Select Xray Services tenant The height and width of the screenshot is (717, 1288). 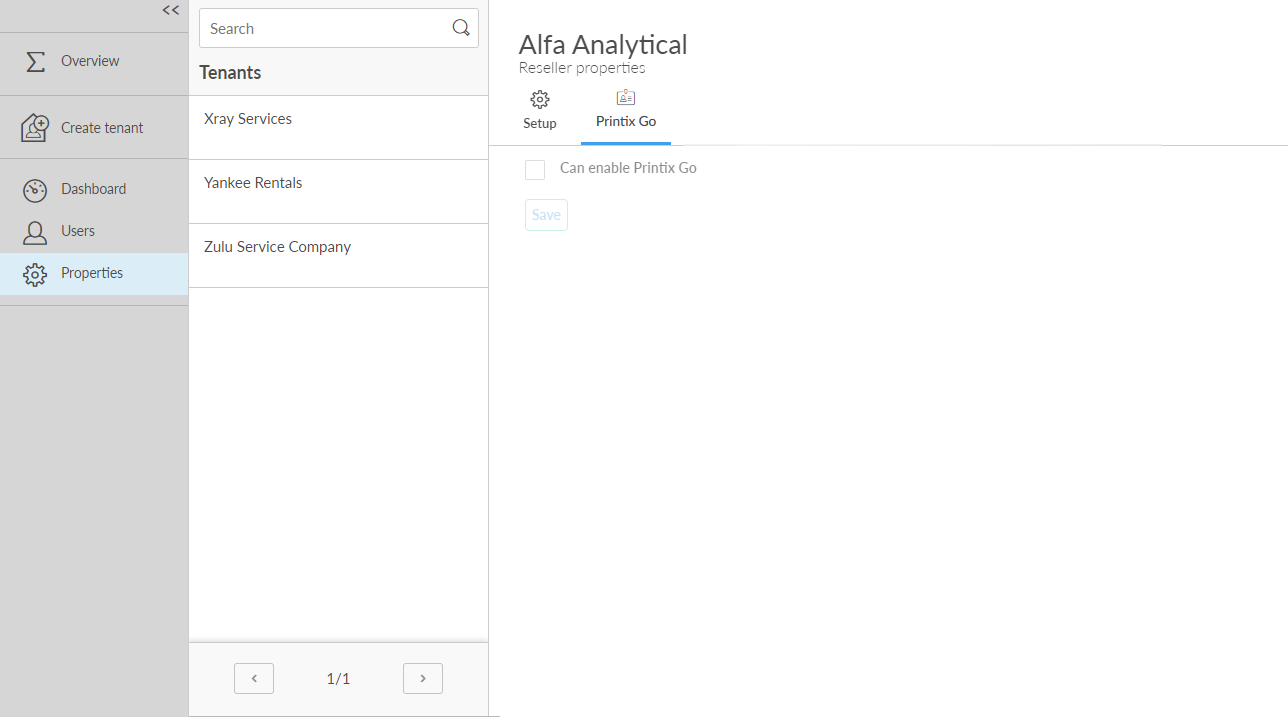(x=248, y=119)
